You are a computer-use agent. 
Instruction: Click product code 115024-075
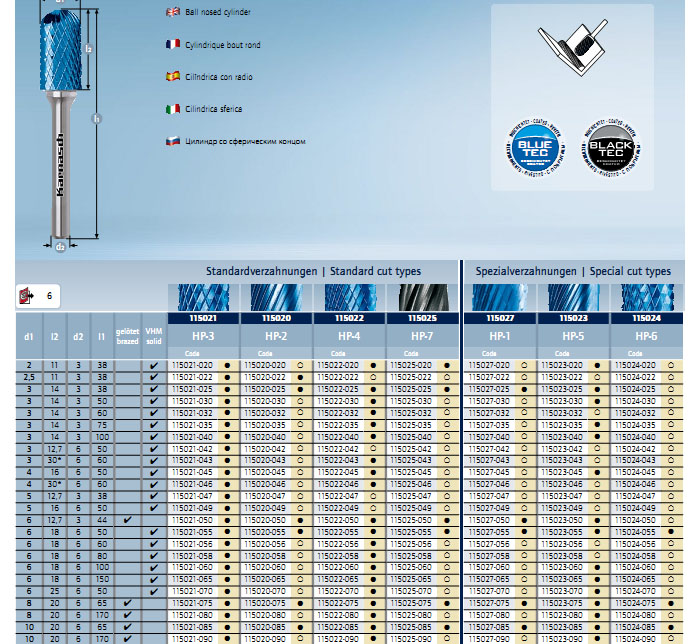(x=636, y=603)
